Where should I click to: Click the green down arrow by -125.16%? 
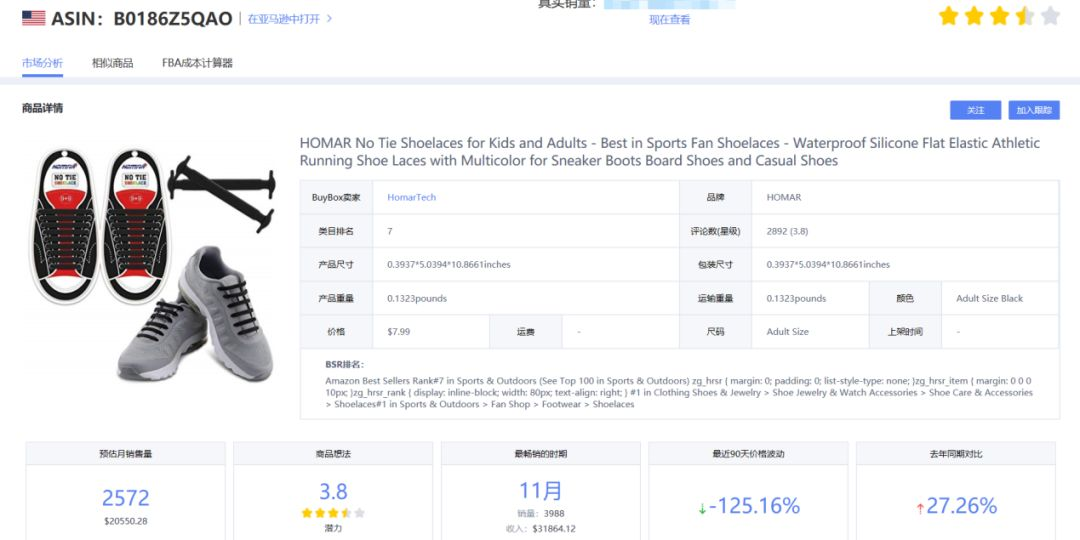coord(702,508)
